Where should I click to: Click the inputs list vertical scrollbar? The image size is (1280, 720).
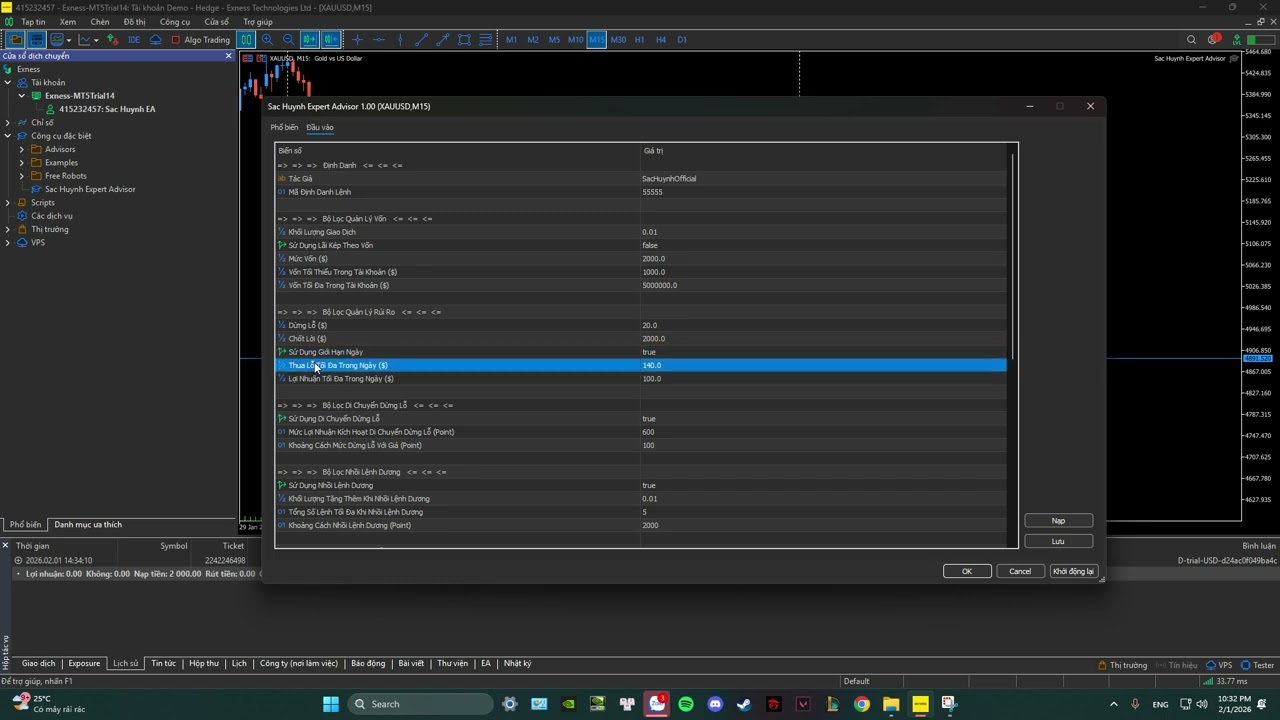click(1014, 255)
